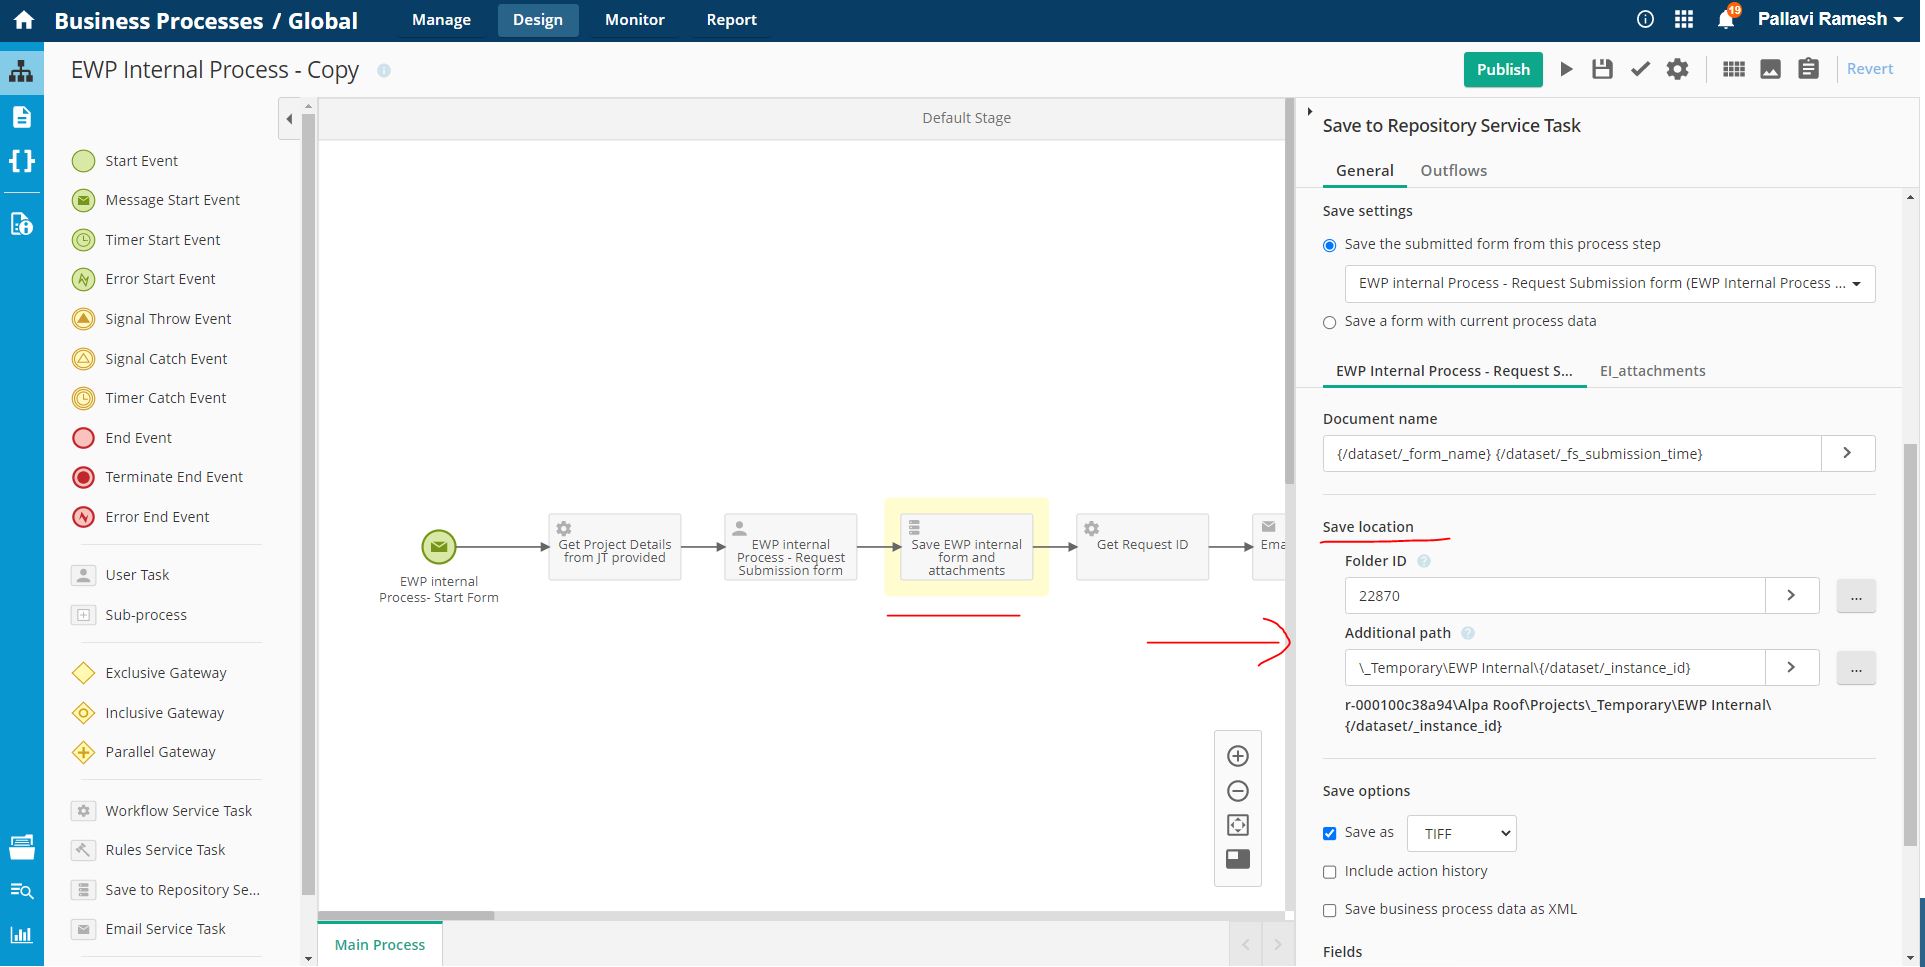Click the Folder ID input field

coord(1554,596)
